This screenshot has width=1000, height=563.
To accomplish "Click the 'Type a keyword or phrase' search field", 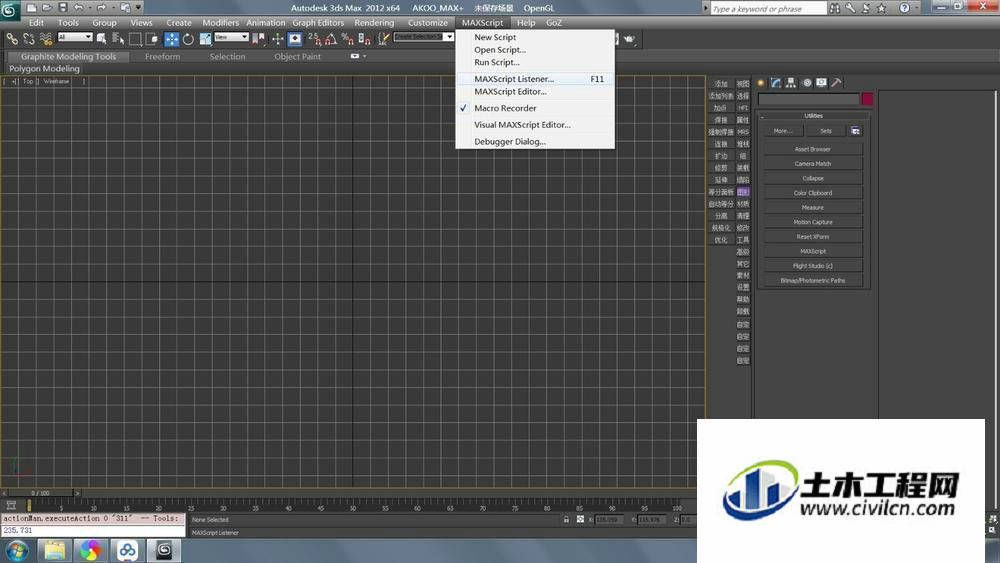I will 768,8.
